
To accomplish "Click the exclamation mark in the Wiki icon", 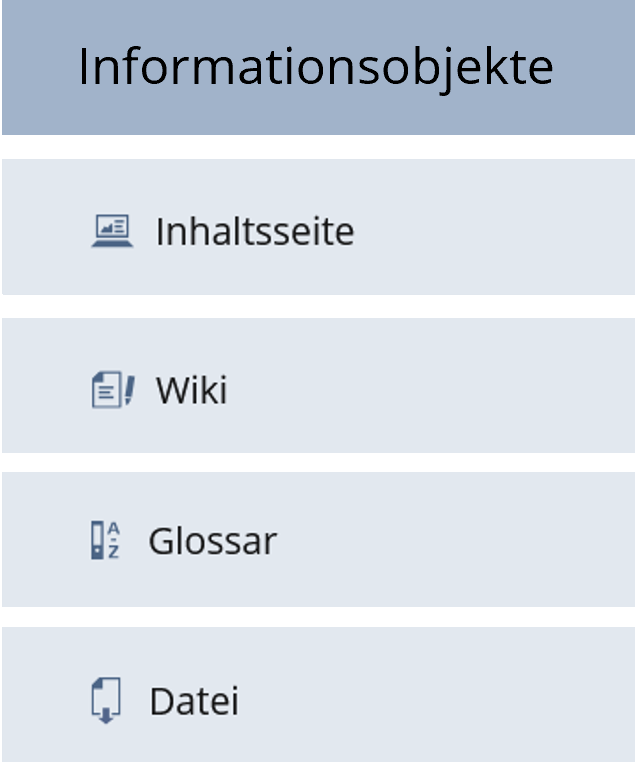I will 127,389.
